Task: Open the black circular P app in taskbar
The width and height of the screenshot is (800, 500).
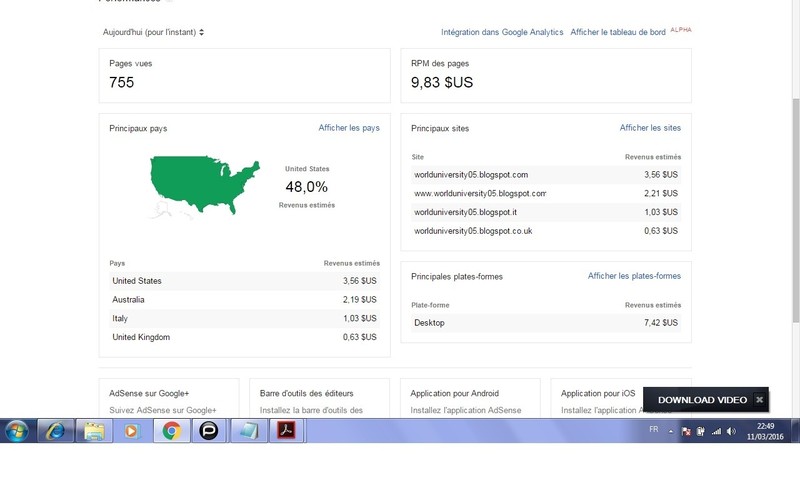Action: click(209, 431)
